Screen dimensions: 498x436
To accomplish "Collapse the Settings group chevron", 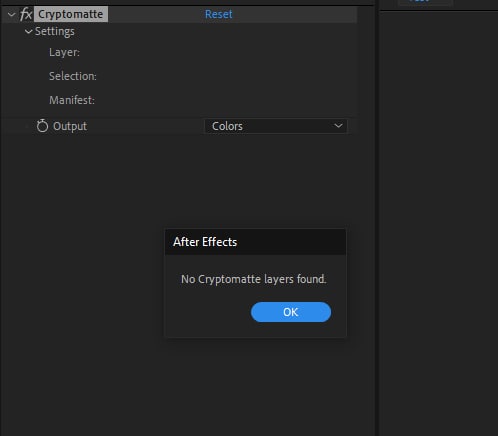I will (29, 32).
